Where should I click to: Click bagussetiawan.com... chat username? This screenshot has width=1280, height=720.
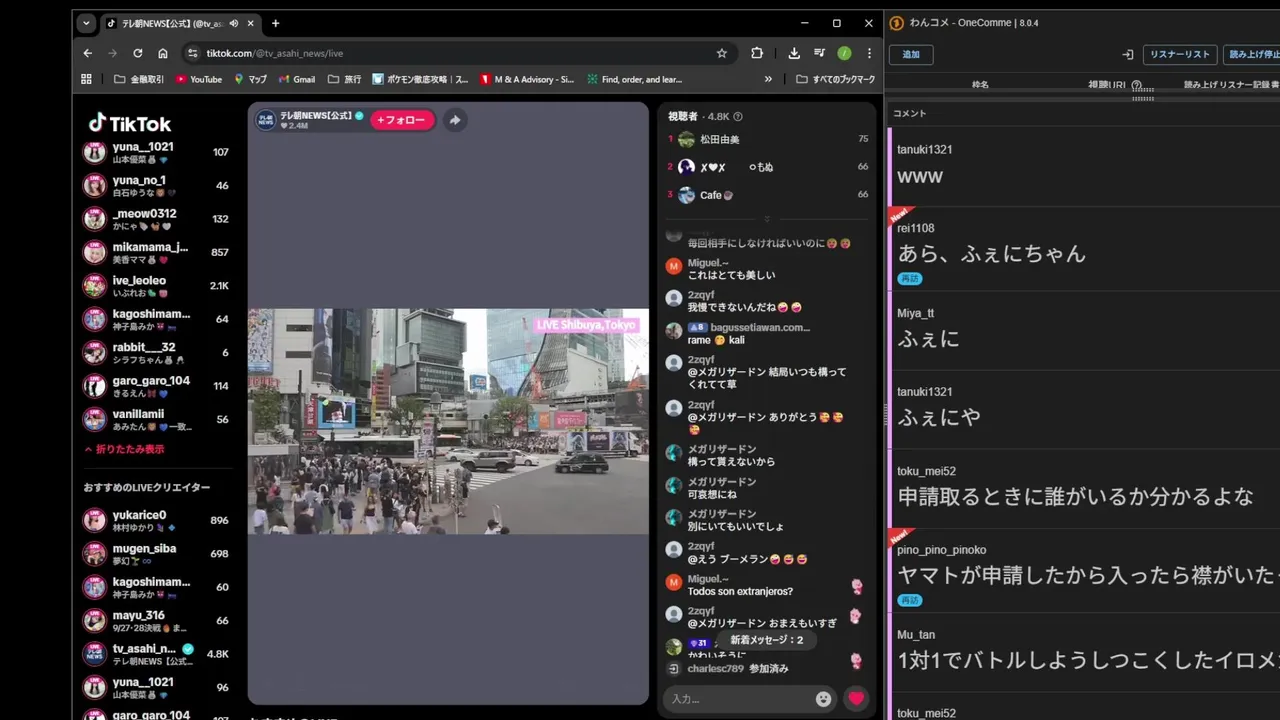760,327
